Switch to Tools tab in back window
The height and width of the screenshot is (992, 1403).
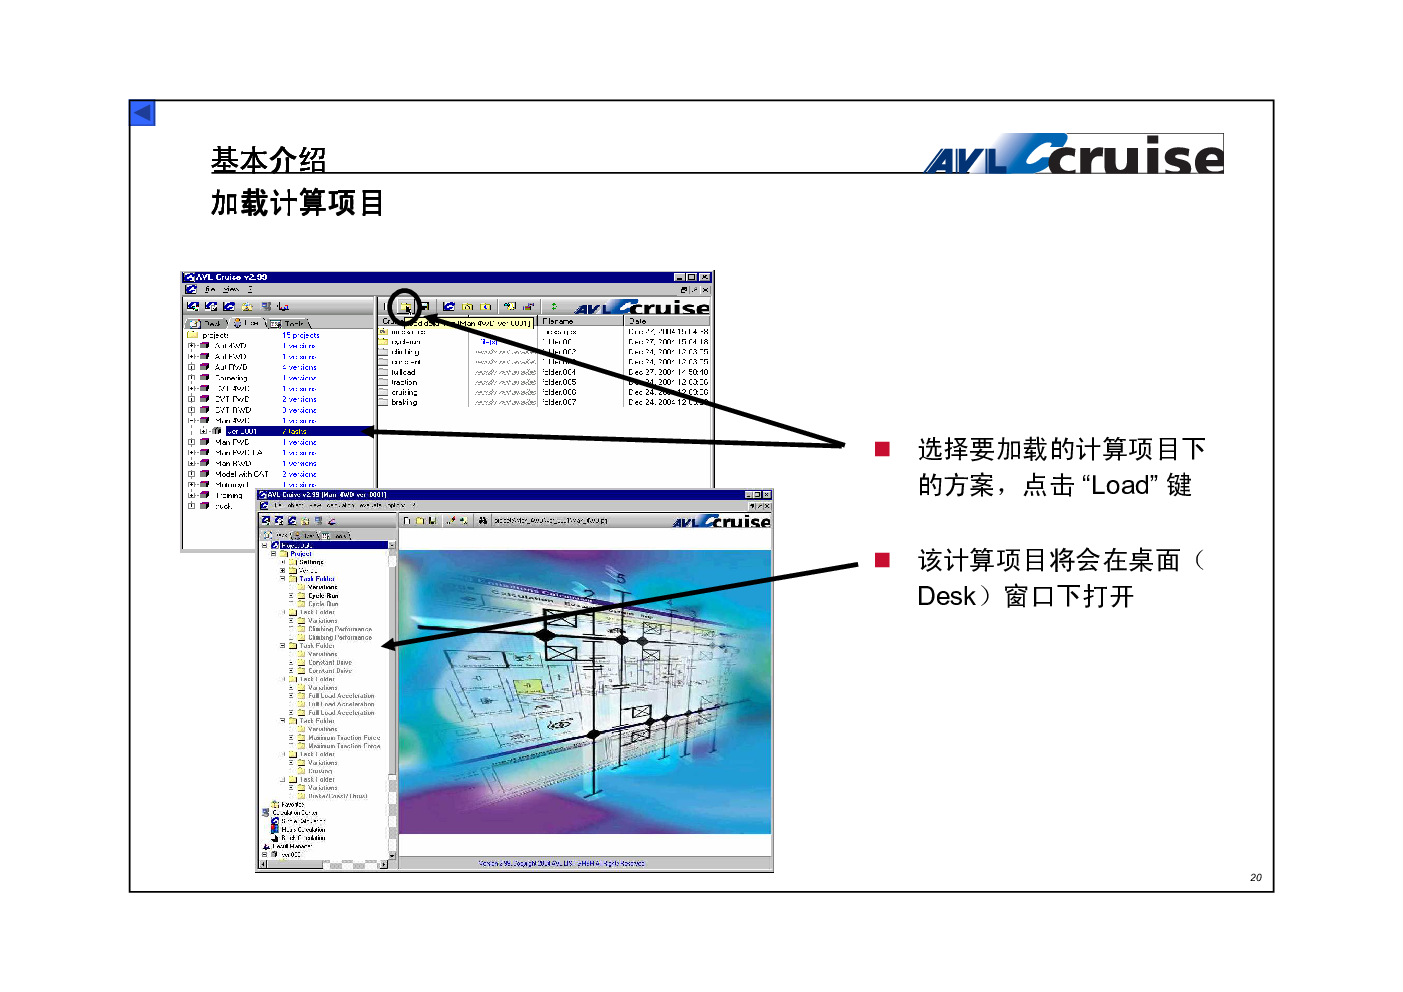tap(287, 323)
